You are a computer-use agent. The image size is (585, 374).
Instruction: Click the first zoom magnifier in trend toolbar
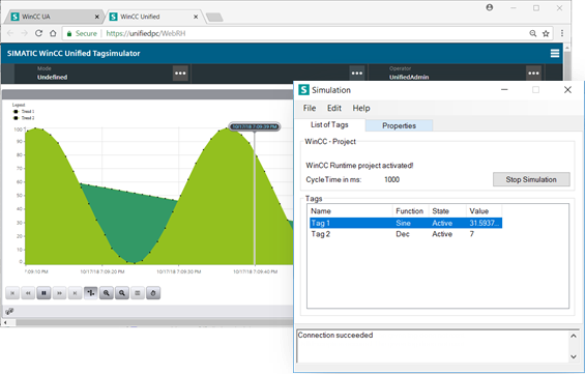(106, 293)
